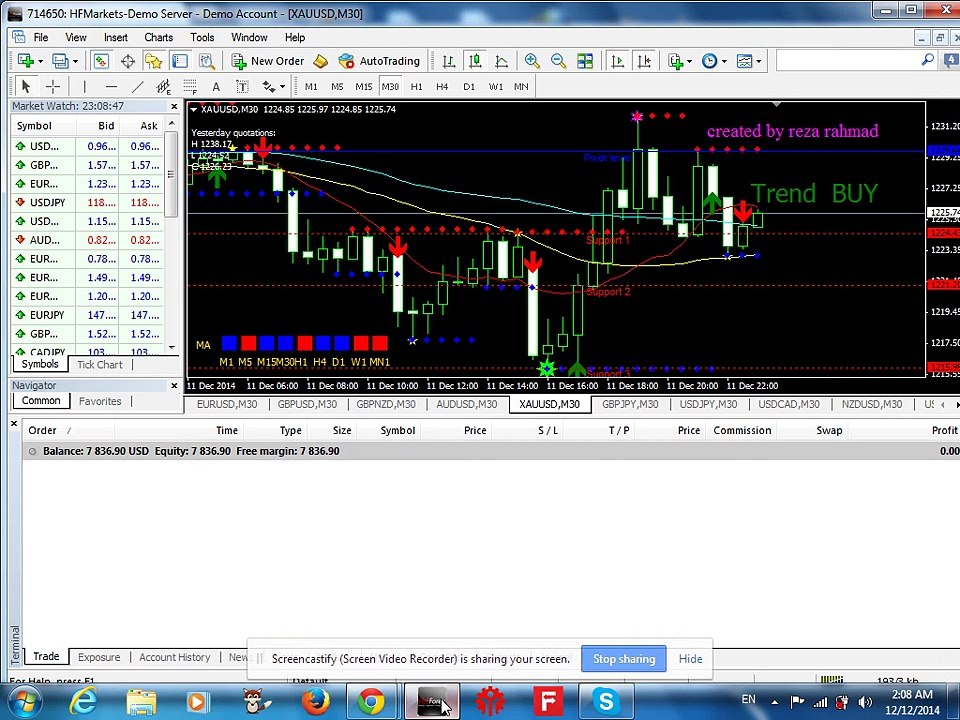
Task: Set timeframe to D1
Action: coord(469,86)
